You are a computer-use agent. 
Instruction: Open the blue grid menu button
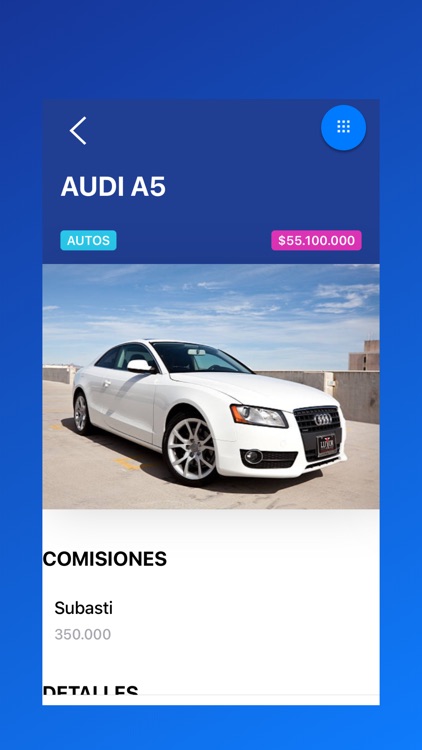coord(343,128)
